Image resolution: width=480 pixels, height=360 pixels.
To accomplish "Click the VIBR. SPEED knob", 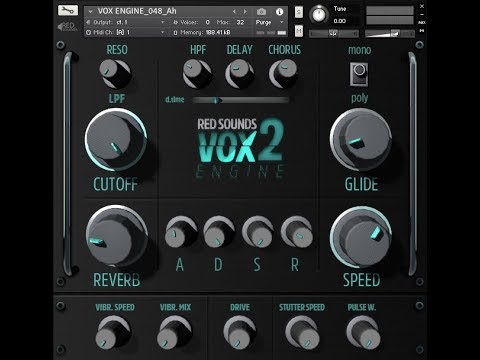I will (x=113, y=332).
